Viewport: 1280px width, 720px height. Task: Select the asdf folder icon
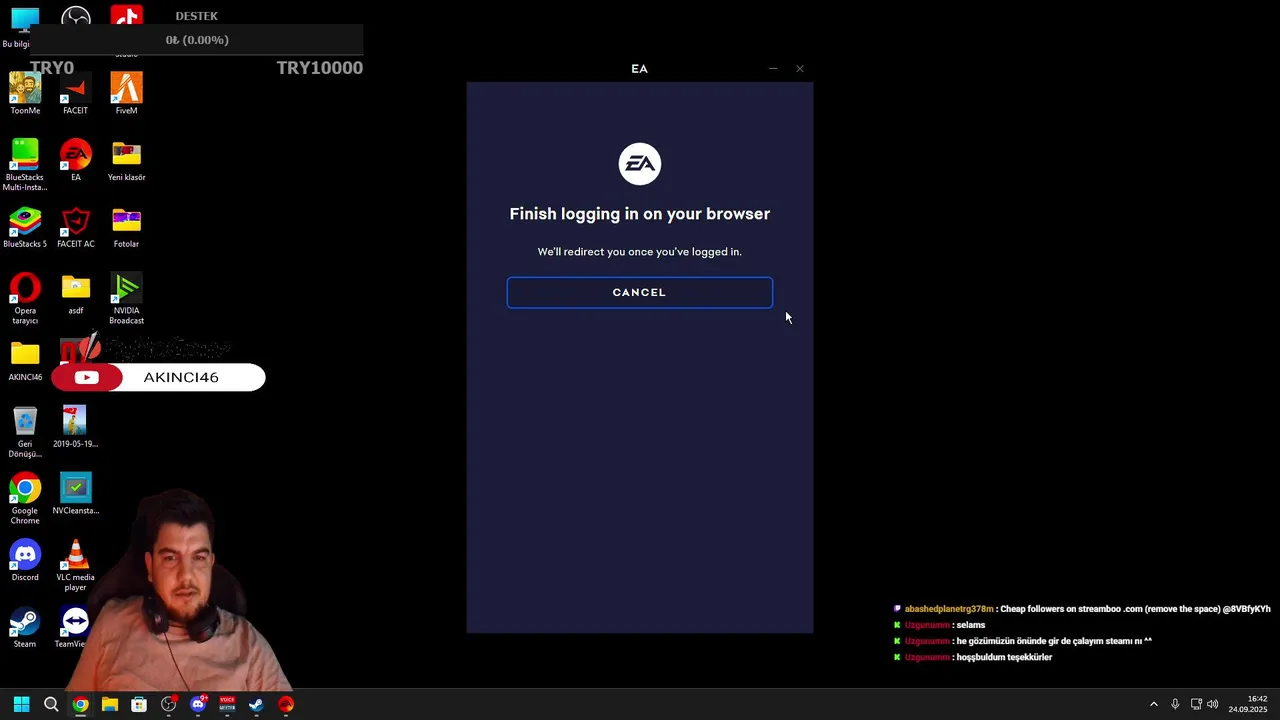point(75,294)
